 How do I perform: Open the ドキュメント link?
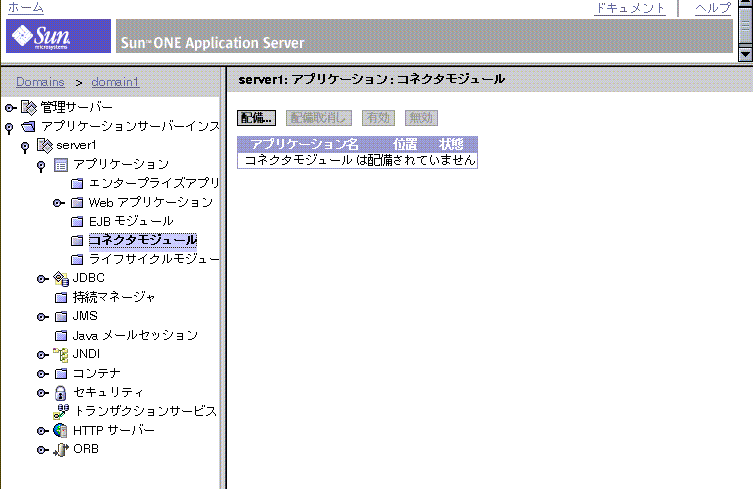coord(630,8)
